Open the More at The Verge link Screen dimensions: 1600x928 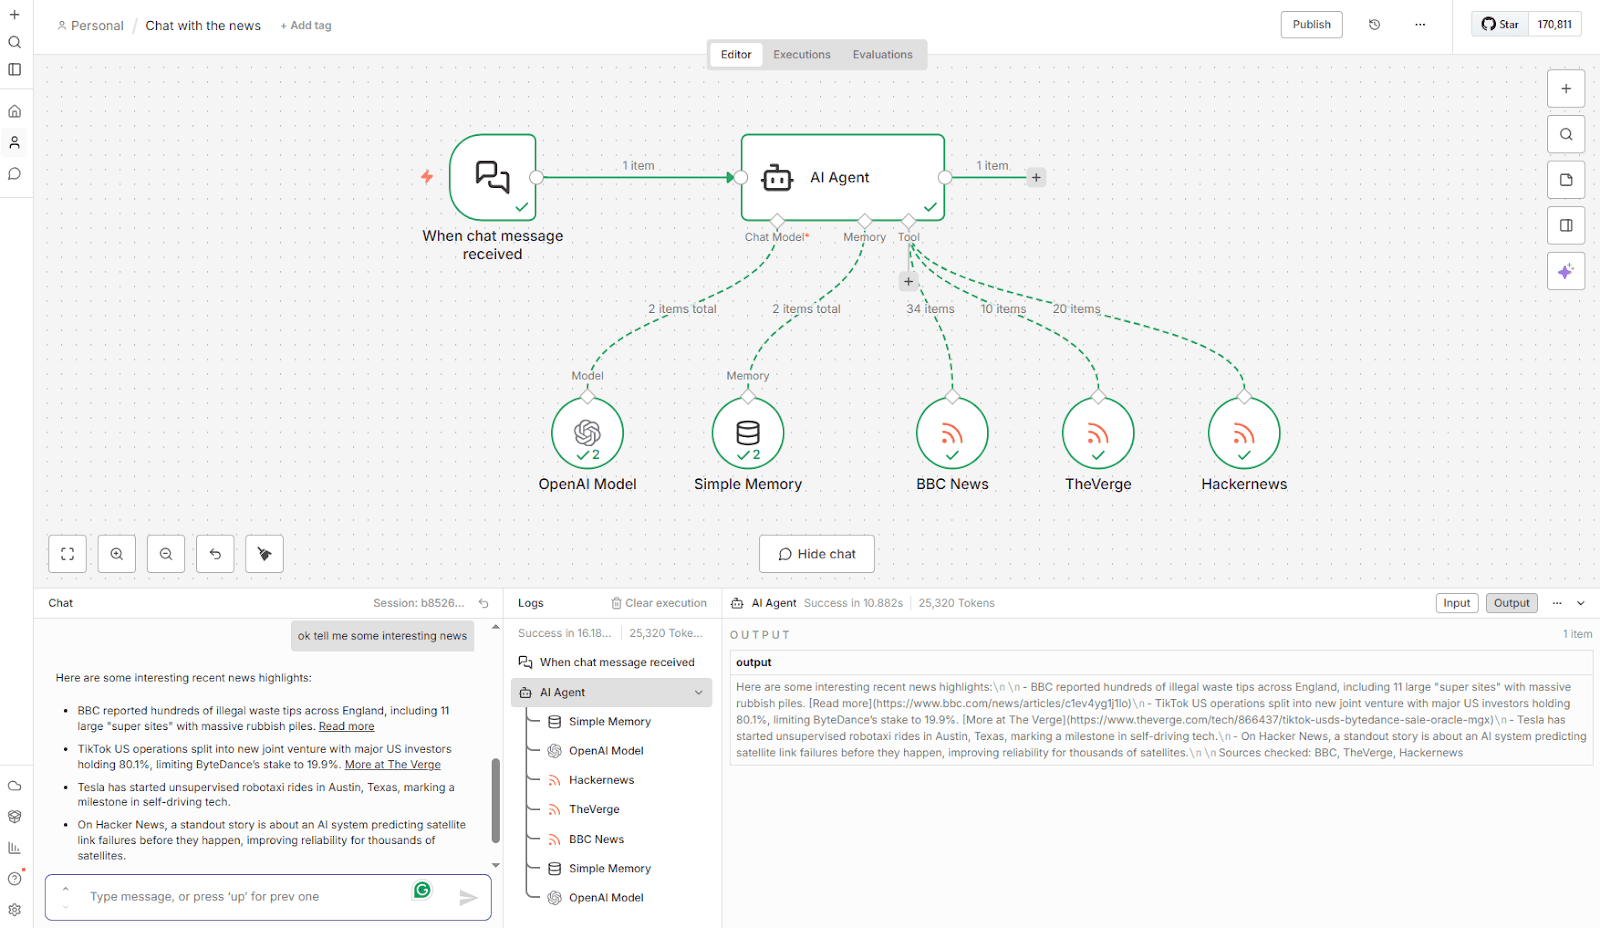click(x=393, y=765)
